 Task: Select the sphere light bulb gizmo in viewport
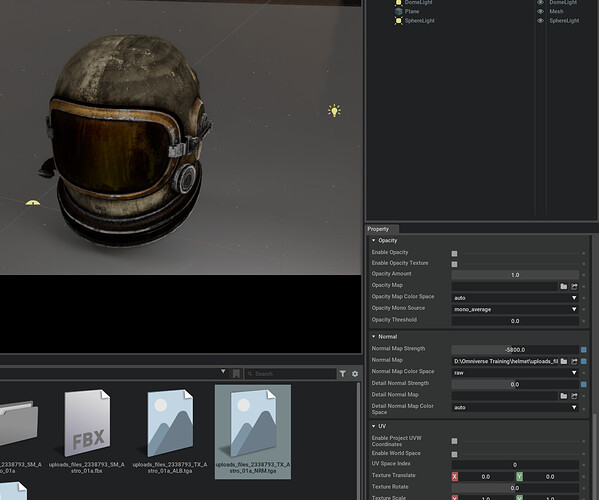click(x=334, y=111)
